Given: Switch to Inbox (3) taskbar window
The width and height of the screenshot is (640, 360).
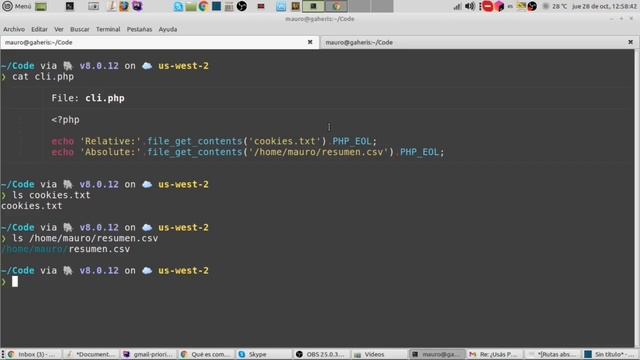Looking at the screenshot, I should (x=33, y=354).
